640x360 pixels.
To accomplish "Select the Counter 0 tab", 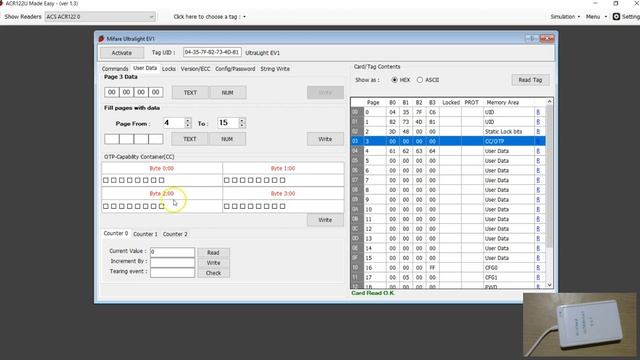I will (116, 233).
